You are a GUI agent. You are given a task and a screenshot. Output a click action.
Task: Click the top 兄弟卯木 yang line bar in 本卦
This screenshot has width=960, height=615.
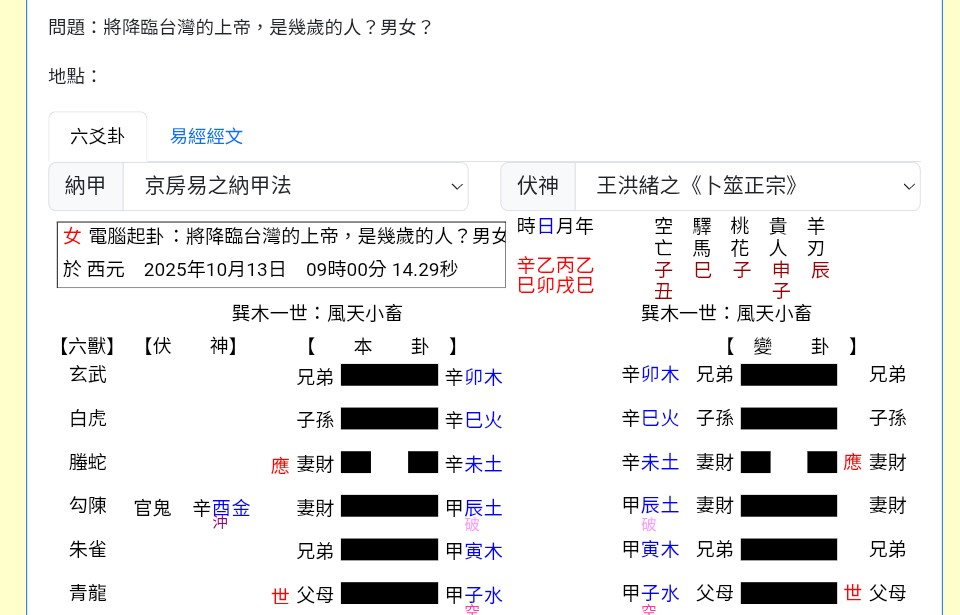pos(389,375)
